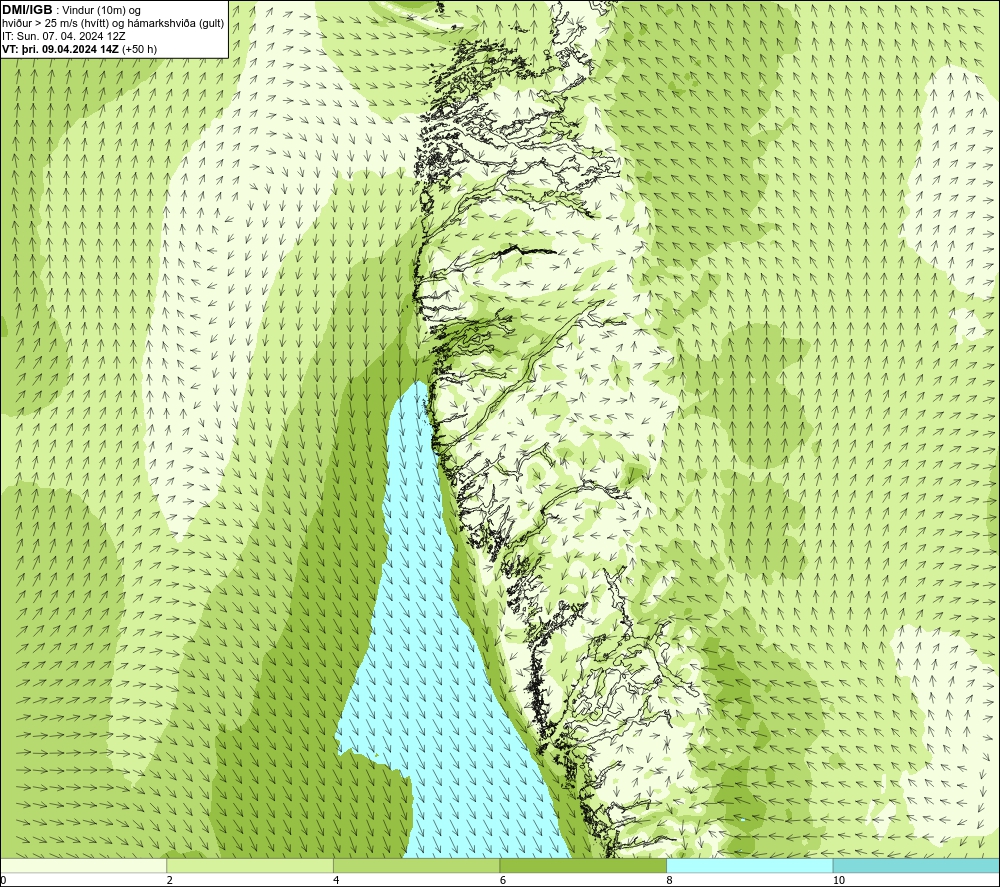The width and height of the screenshot is (1000, 887).
Task: Click the medium green 4–6 m/s swatch
Action: [x=416, y=865]
